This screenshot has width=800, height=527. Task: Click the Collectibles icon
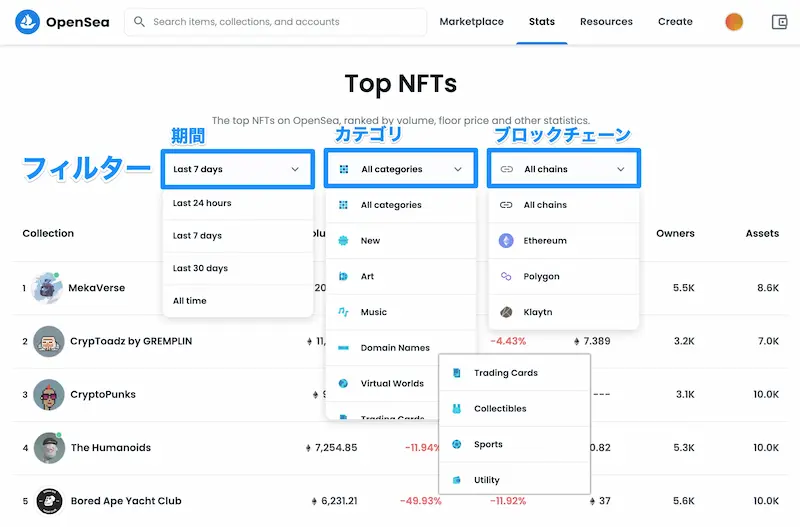[x=457, y=409]
